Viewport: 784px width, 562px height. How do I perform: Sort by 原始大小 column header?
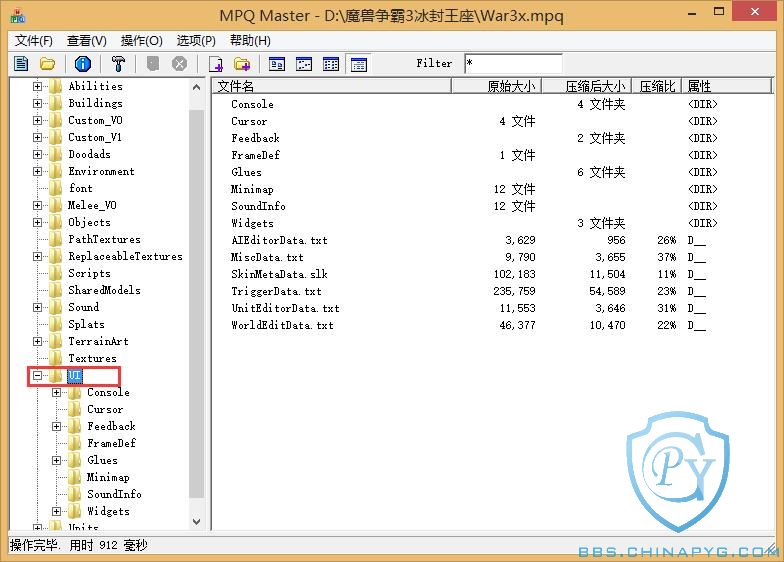click(495, 87)
